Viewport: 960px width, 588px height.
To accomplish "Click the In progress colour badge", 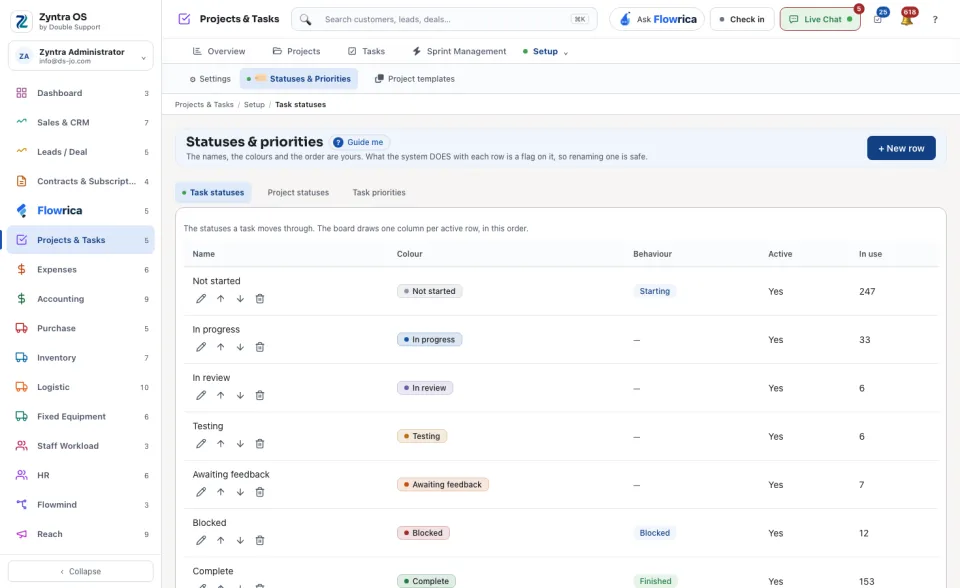I will (x=429, y=340).
